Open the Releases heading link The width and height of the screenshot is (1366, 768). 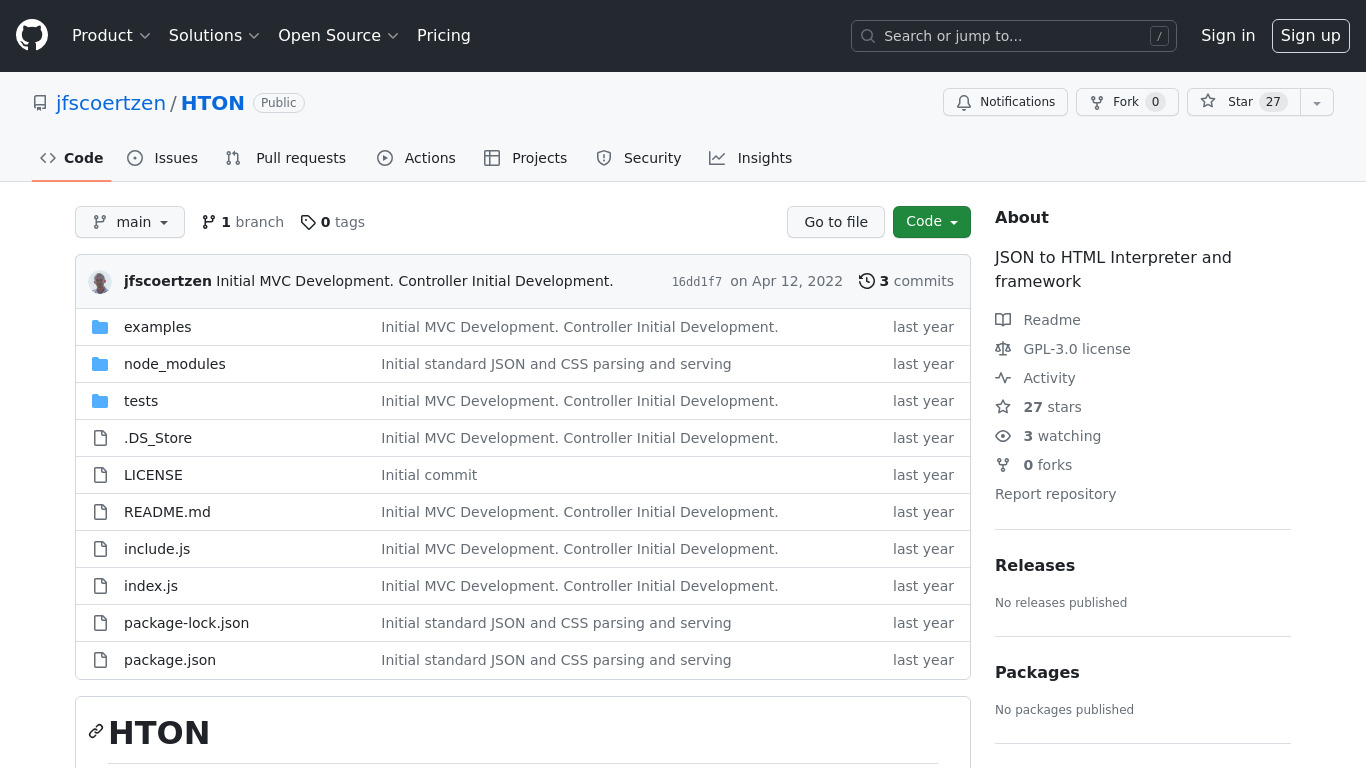coord(1035,565)
